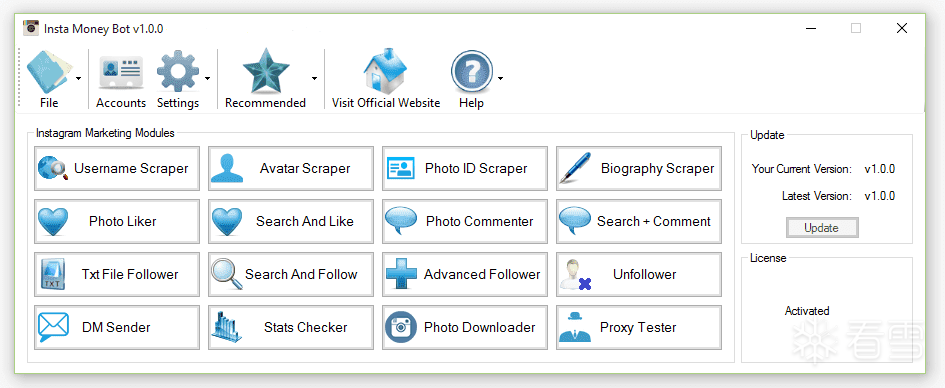
Task: Click the Settings toolbar label
Action: click(178, 103)
